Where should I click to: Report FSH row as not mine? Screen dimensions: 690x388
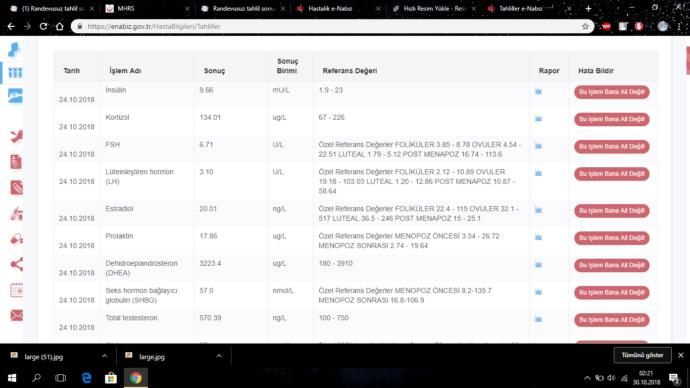[611, 146]
